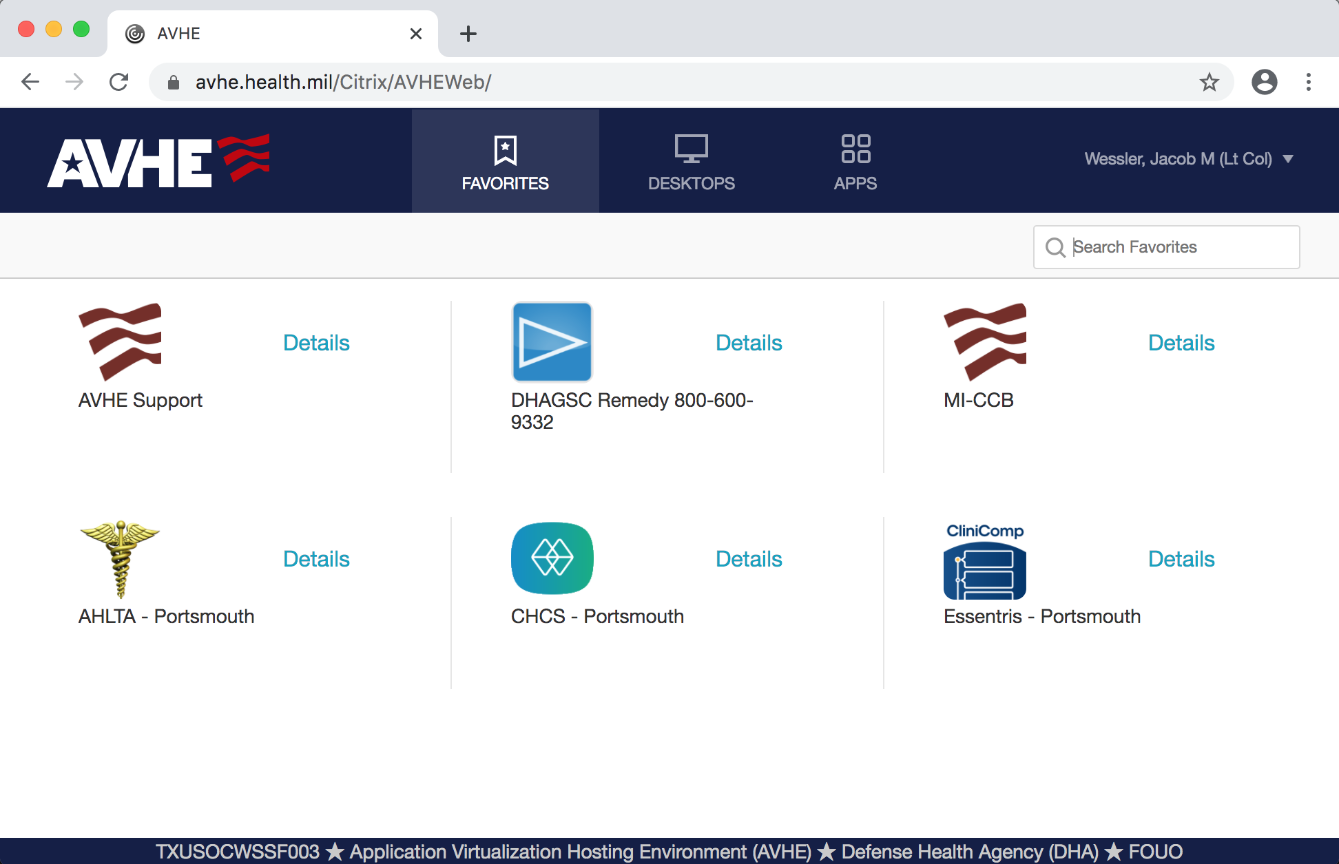The image size is (1339, 864).
Task: Switch to the APPS tab
Action: pos(856,161)
